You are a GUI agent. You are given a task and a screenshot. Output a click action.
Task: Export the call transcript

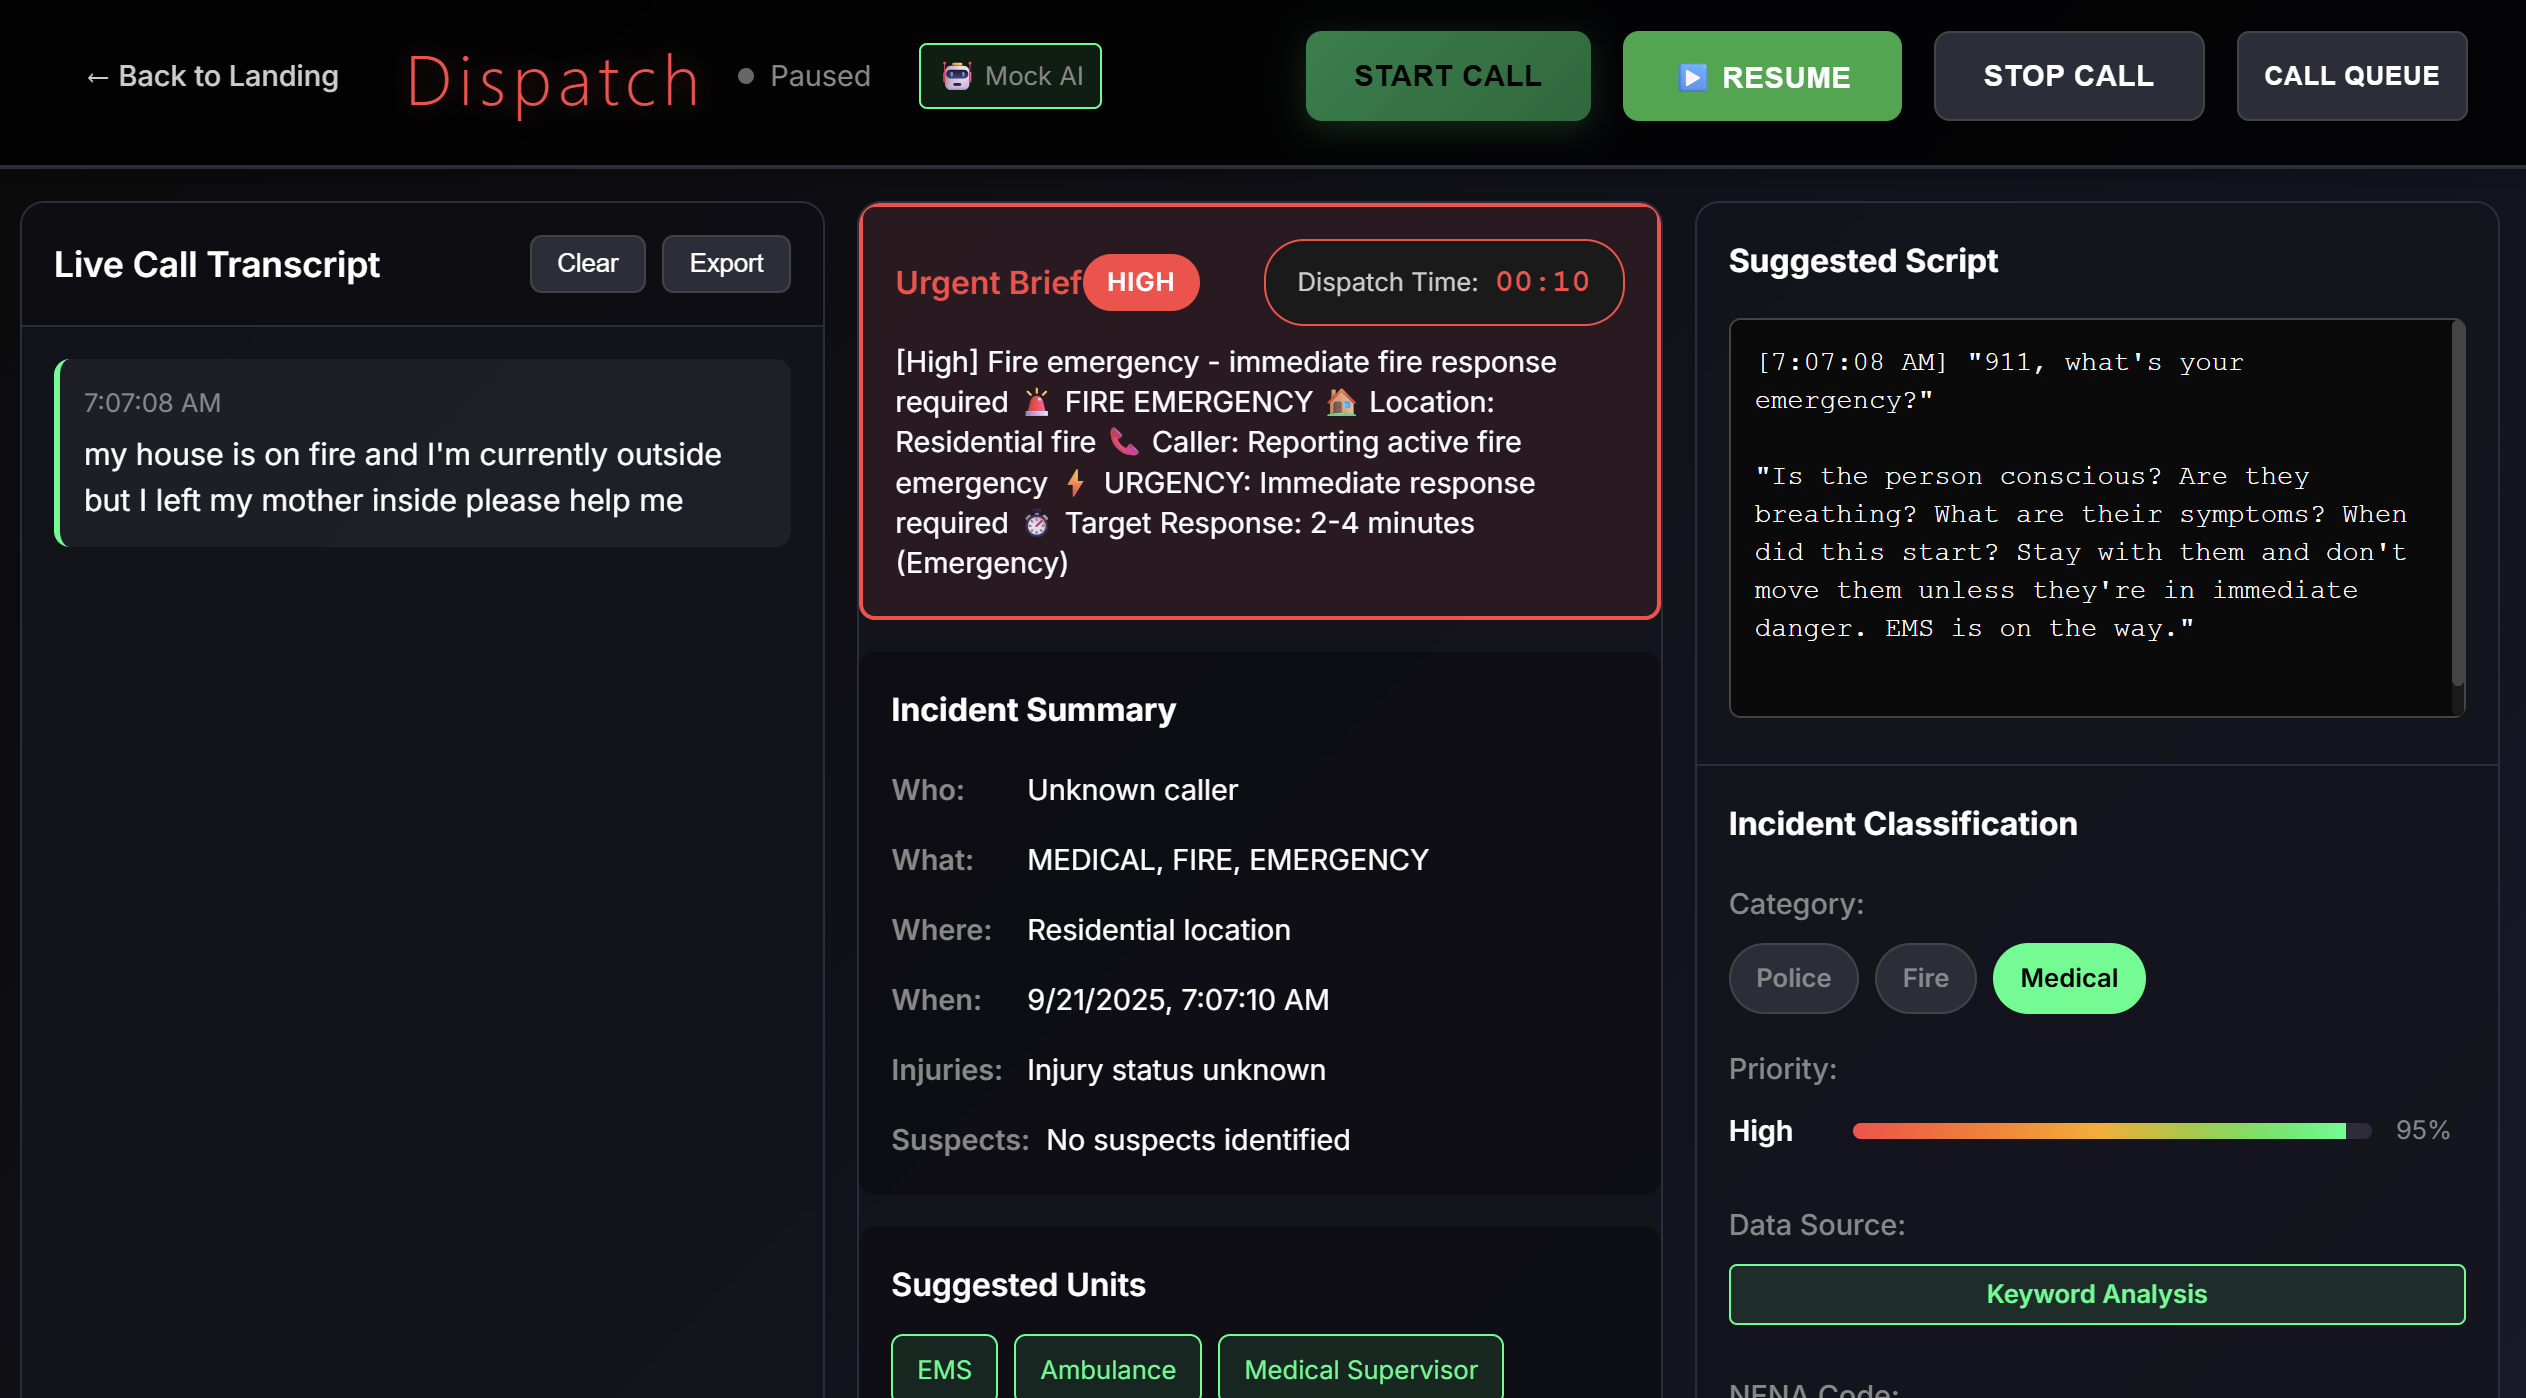[x=725, y=264]
